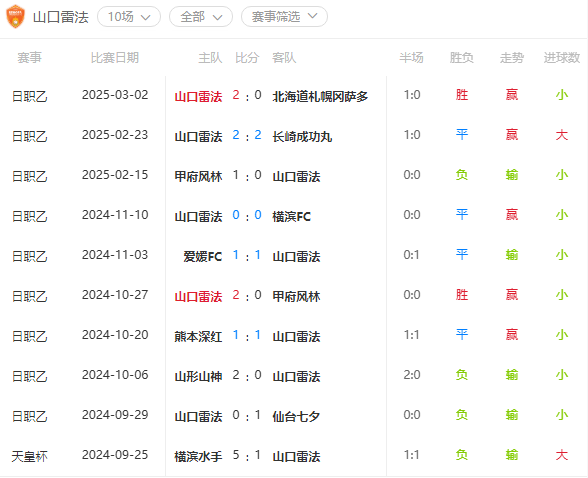The image size is (588, 478).
Task: Open the 横滨FC team page
Action: coord(291,216)
